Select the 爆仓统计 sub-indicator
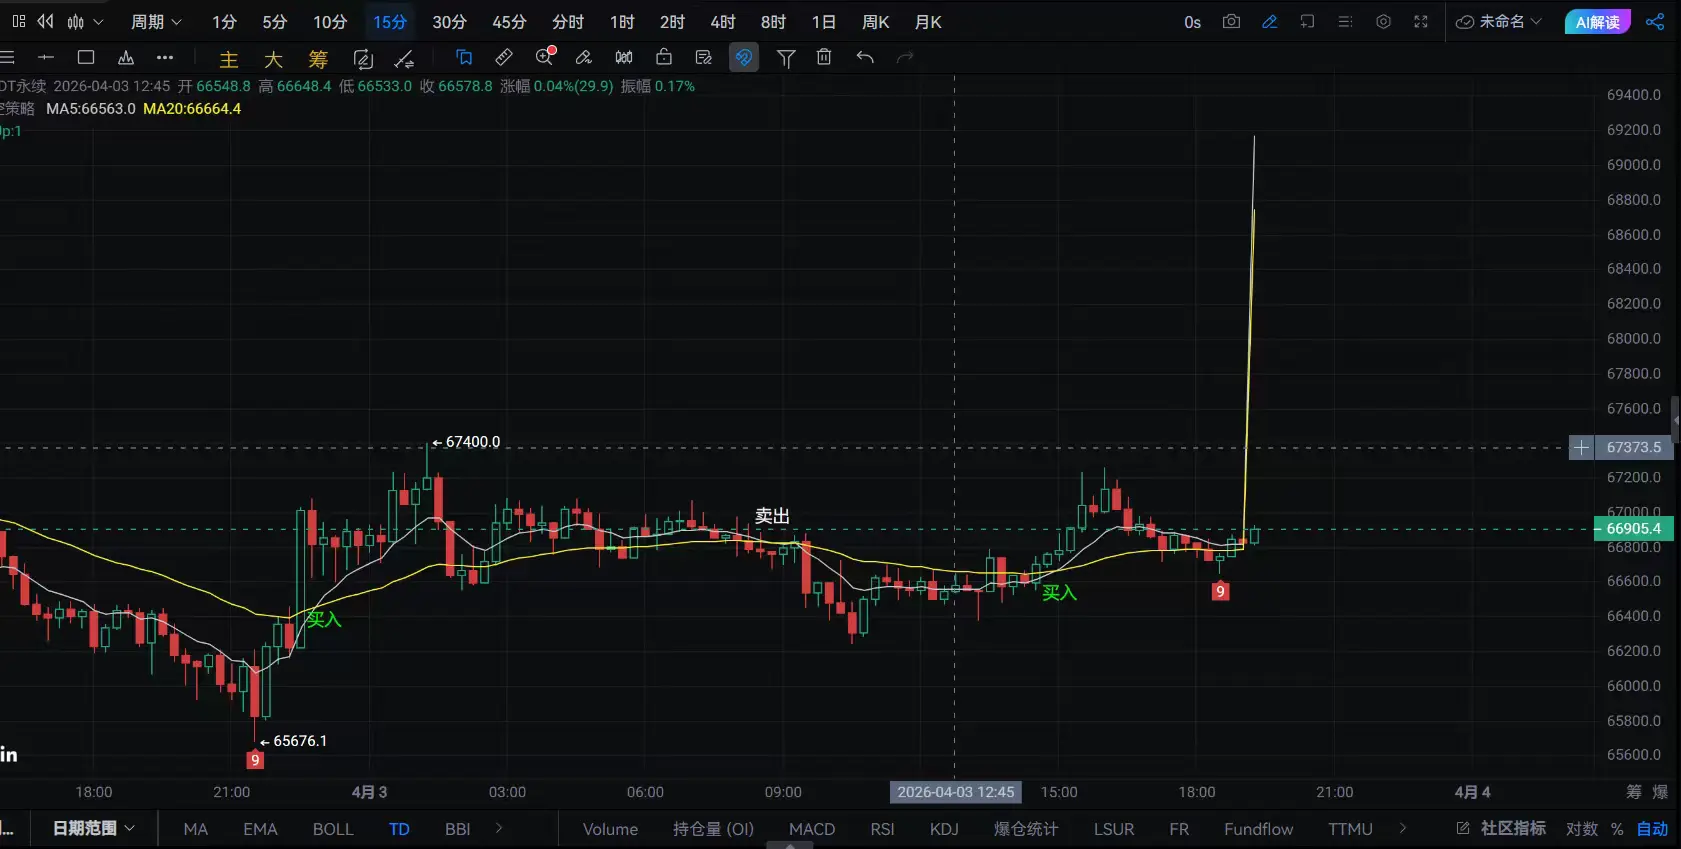 [x=1025, y=829]
